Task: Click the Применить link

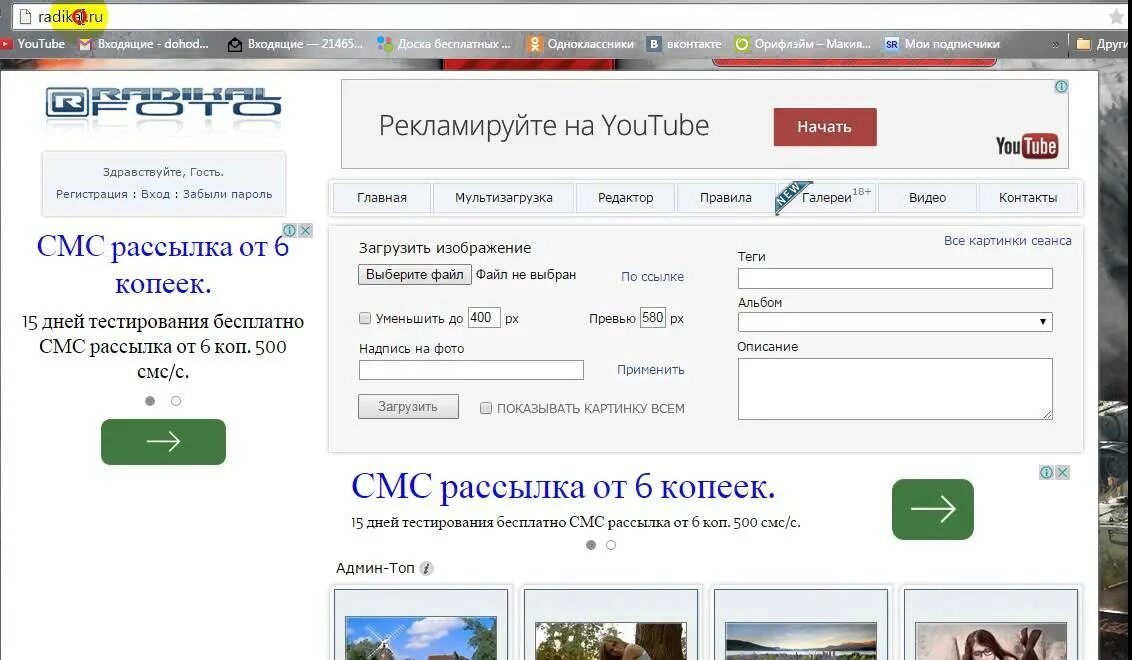Action: [x=650, y=370]
